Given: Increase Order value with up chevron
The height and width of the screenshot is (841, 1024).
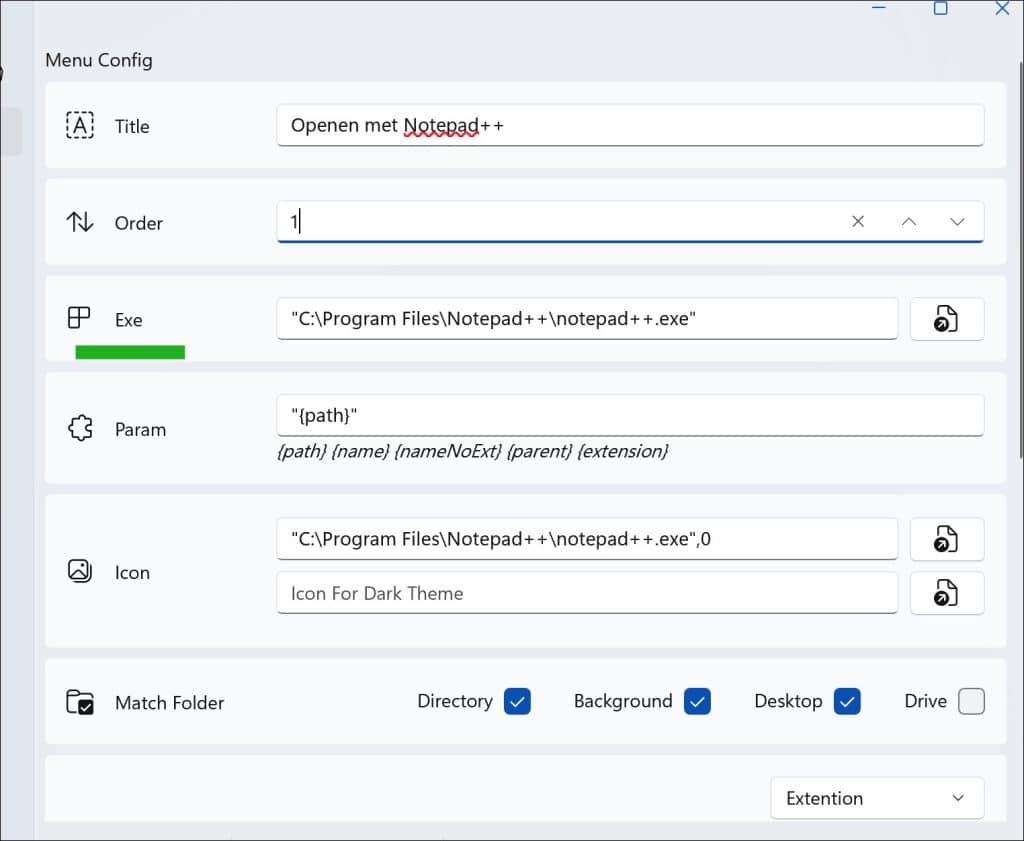Looking at the screenshot, I should pos(908,222).
